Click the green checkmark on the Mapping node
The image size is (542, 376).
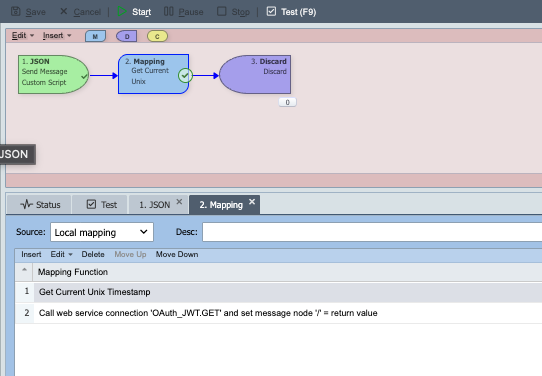185,75
